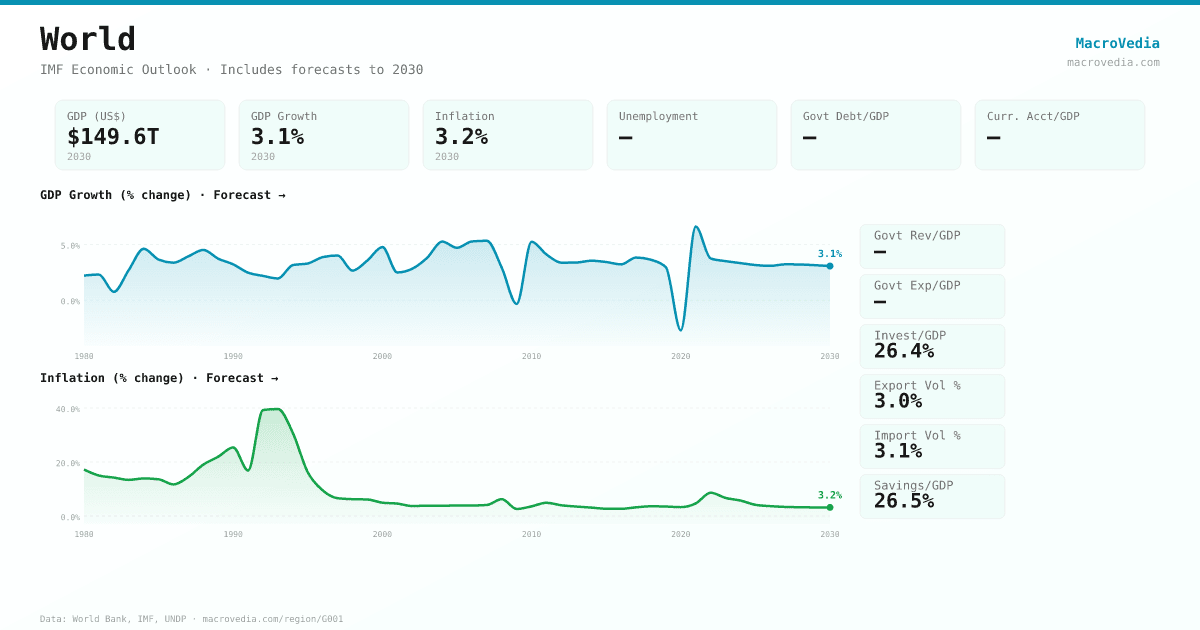
Task: Click the GDP Growth (% change) chart title
Action: [x=162, y=195]
